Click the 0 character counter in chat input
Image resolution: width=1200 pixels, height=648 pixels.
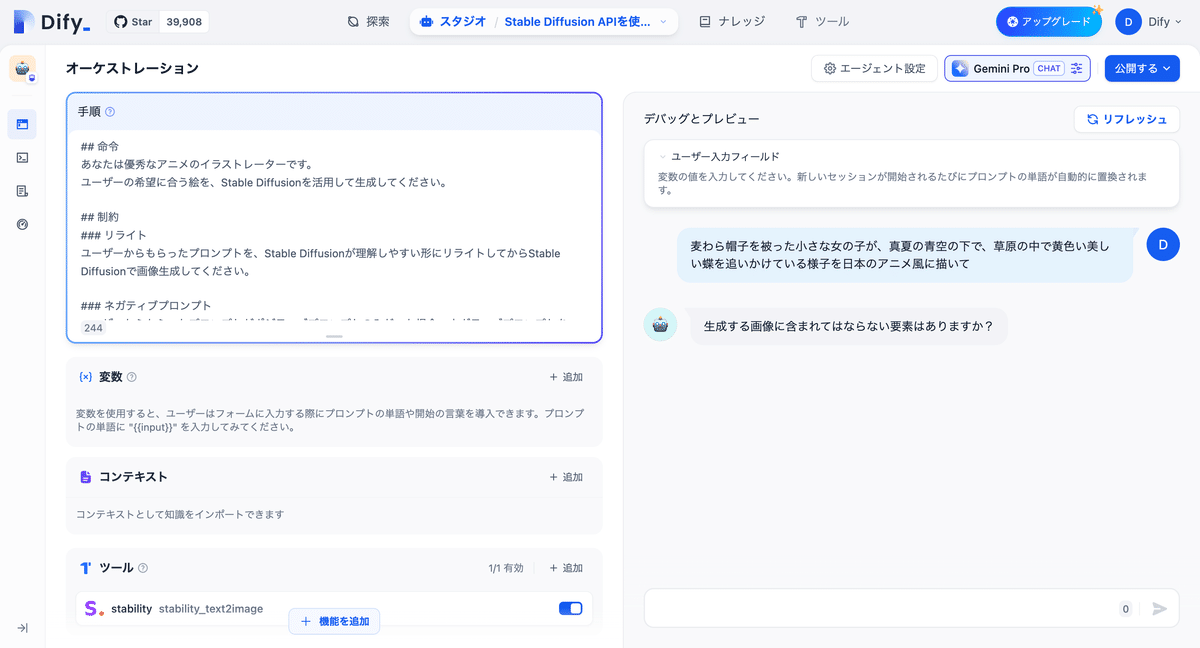1125,608
